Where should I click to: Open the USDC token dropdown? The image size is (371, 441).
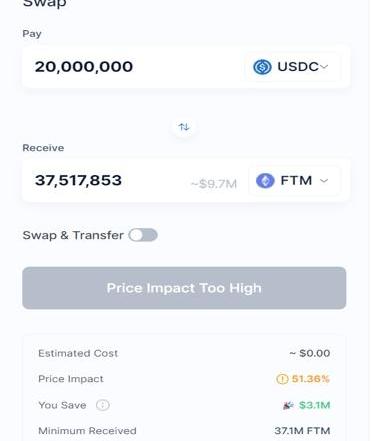pos(293,67)
